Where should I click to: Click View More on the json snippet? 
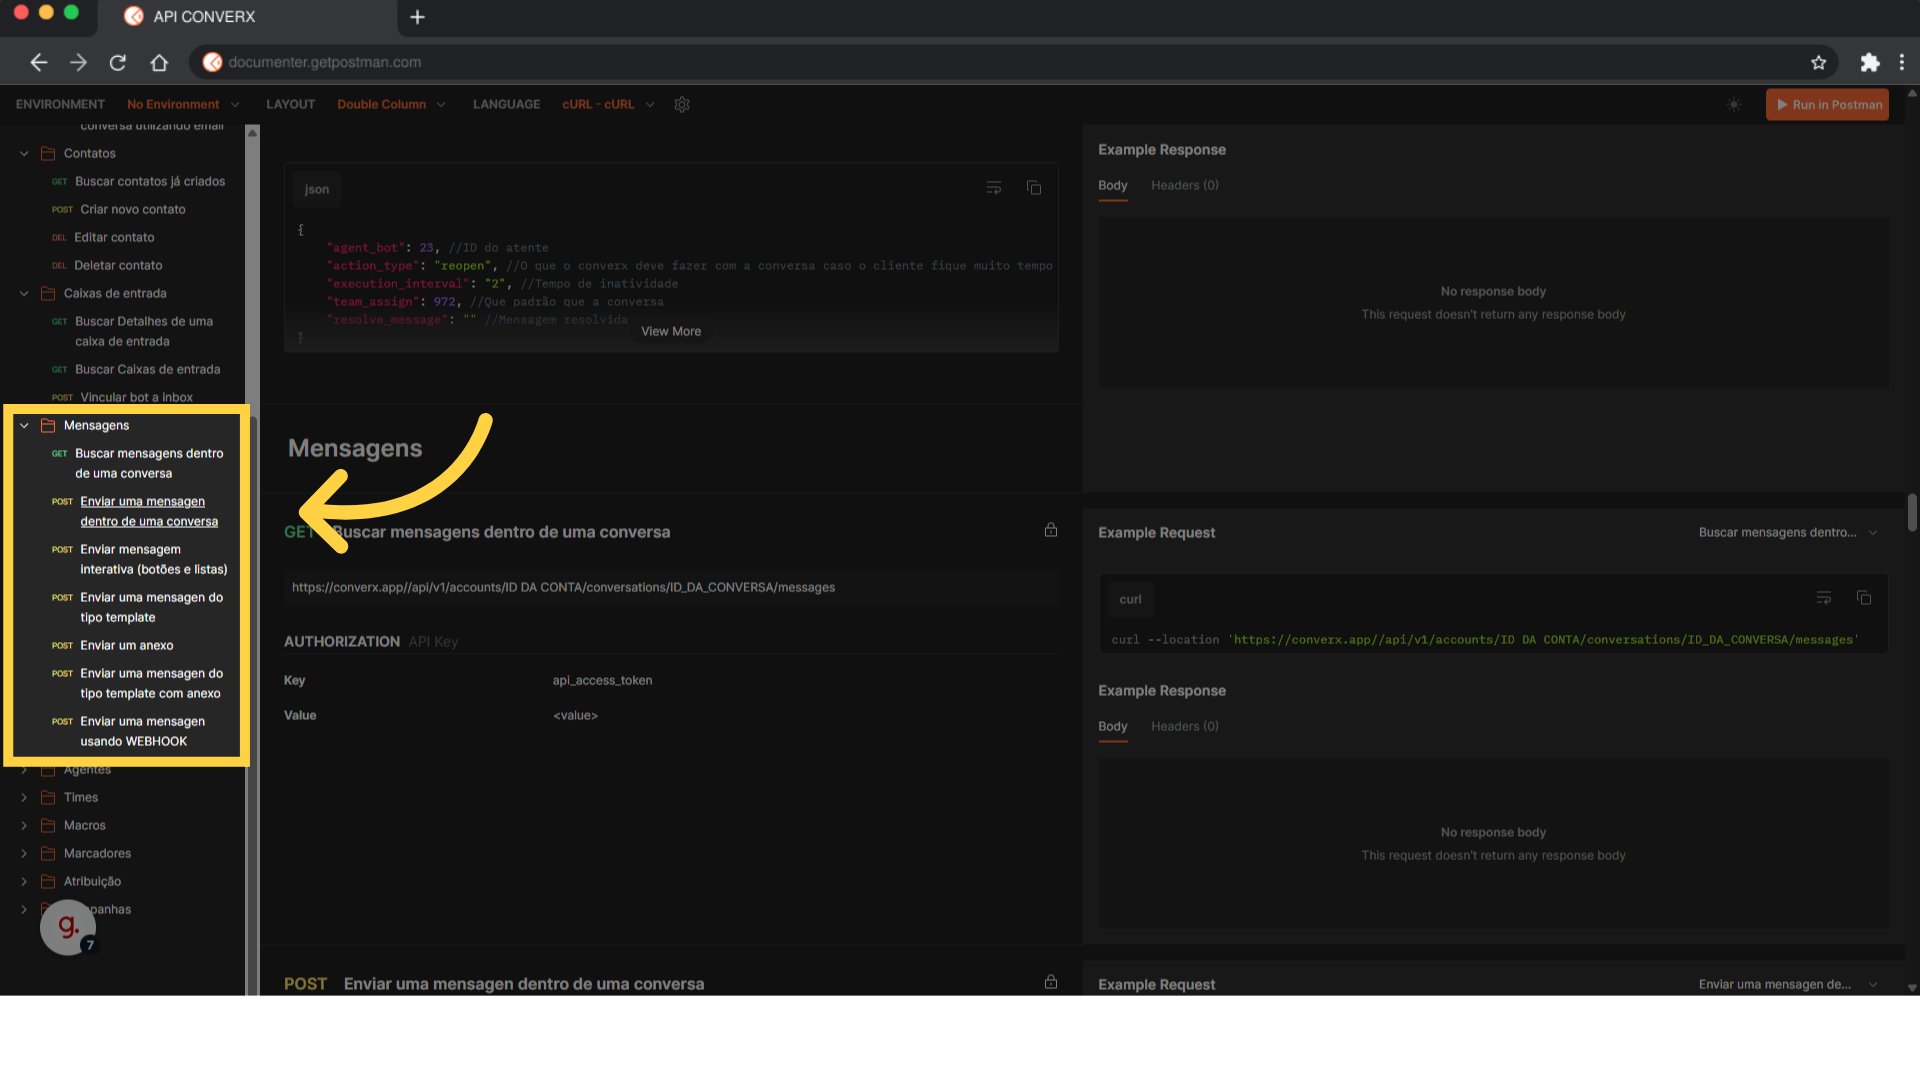pos(671,331)
